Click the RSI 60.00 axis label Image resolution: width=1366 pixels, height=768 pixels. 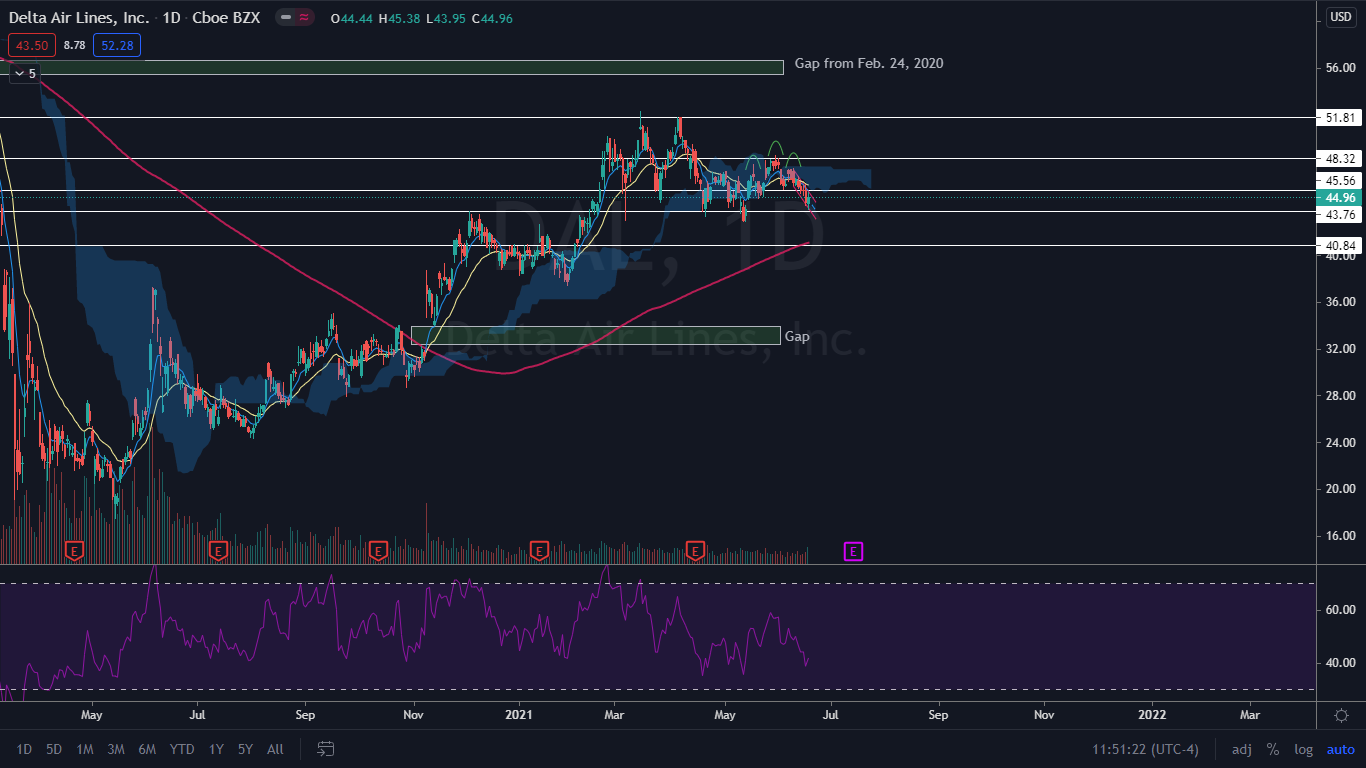click(x=1339, y=609)
